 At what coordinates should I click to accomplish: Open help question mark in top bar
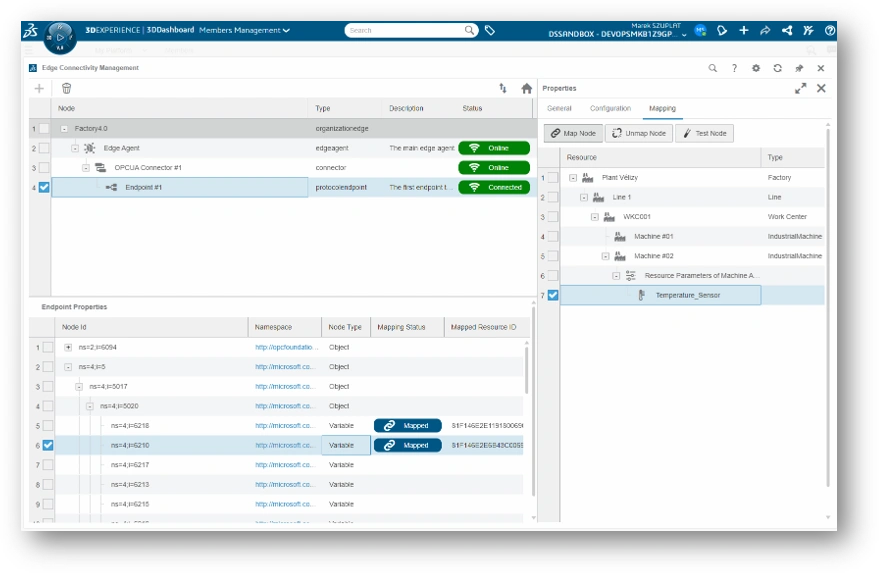click(x=830, y=30)
